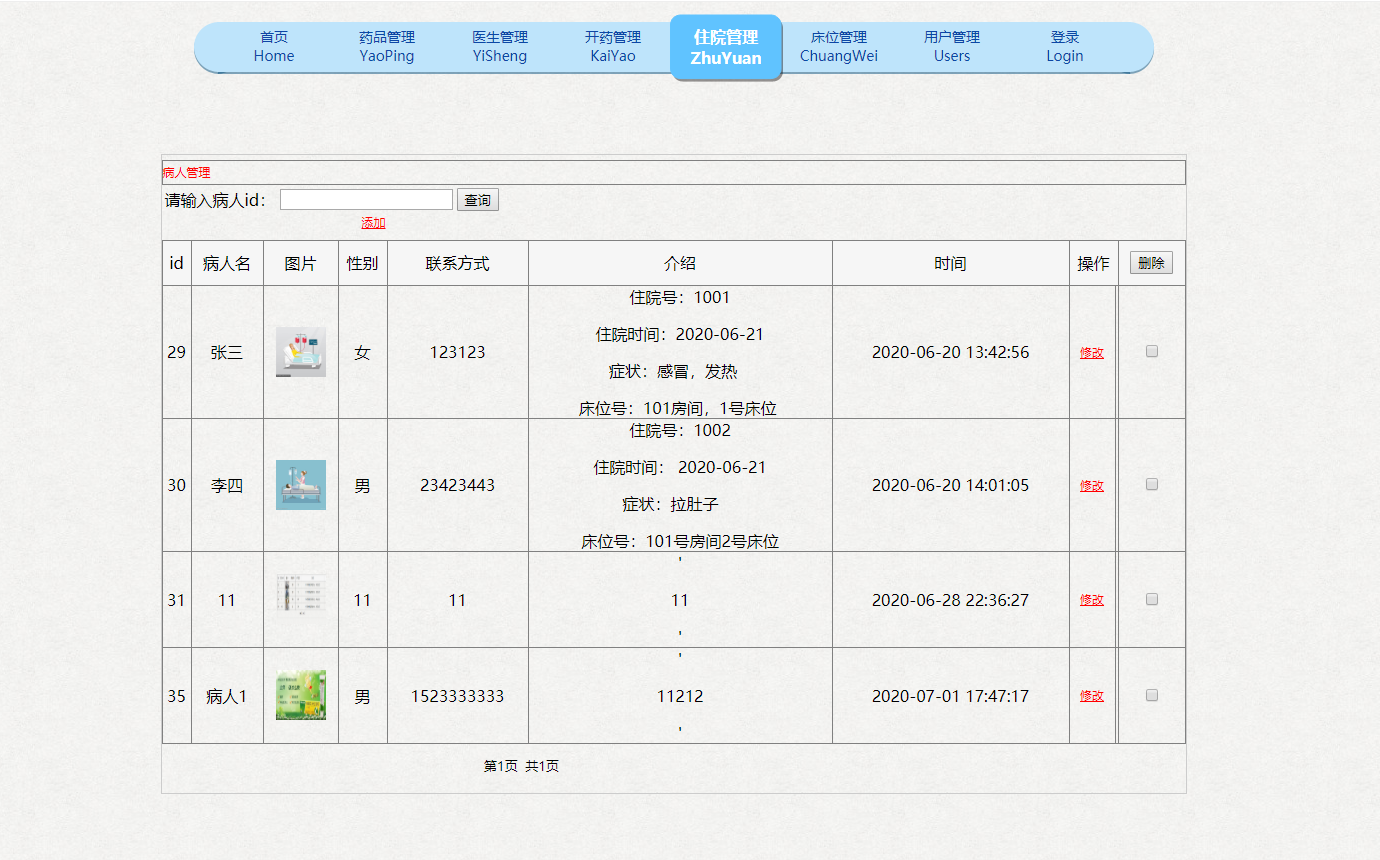Open the 床位管理 ChuangWei section
Viewport: 1380px width, 860px height.
(838, 48)
